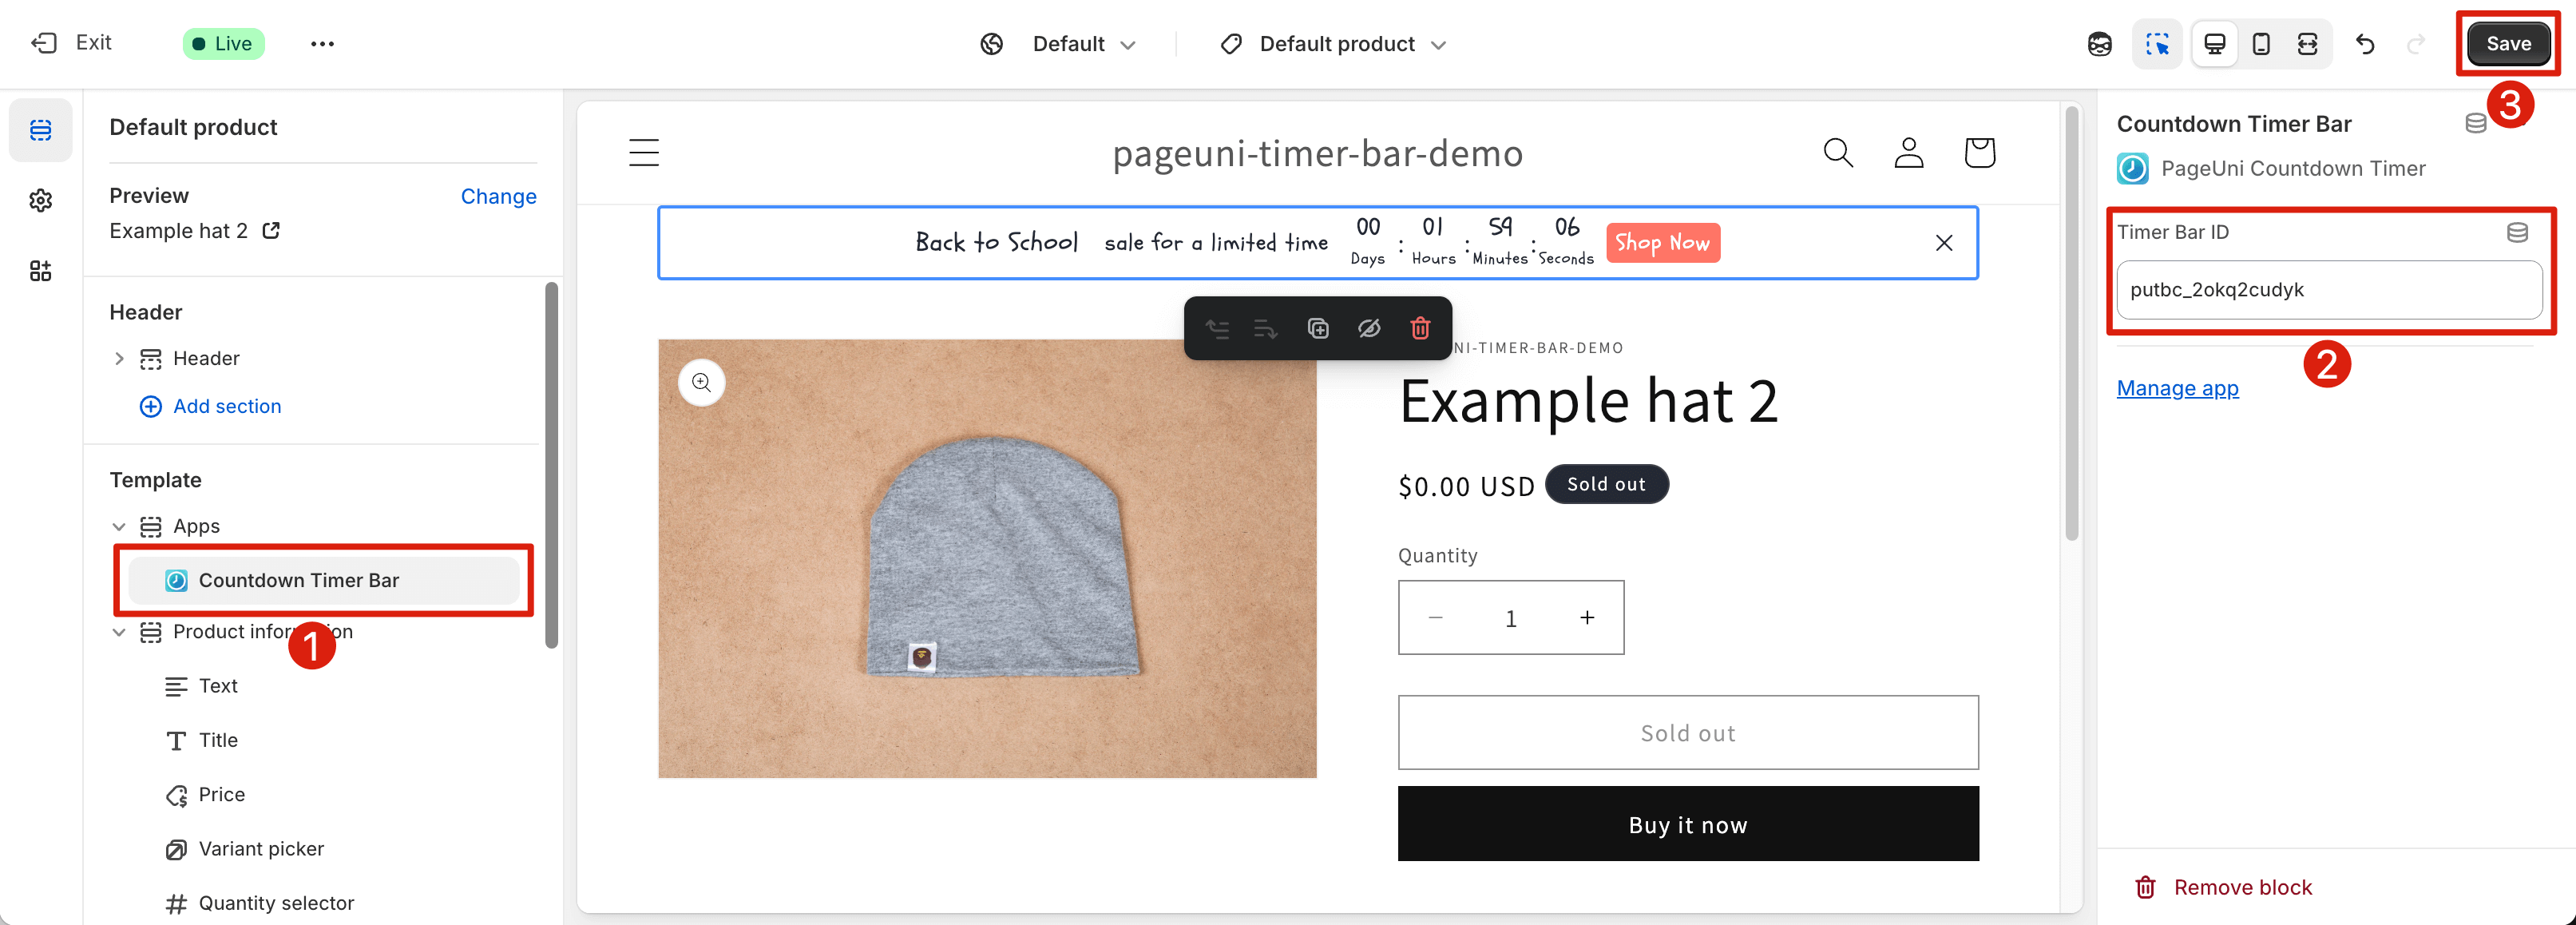
Task: Click the Sold out button
Action: pos(1688,733)
